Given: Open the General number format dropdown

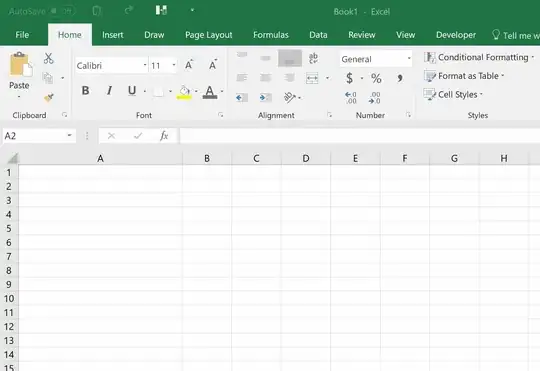Looking at the screenshot, I should 408,59.
